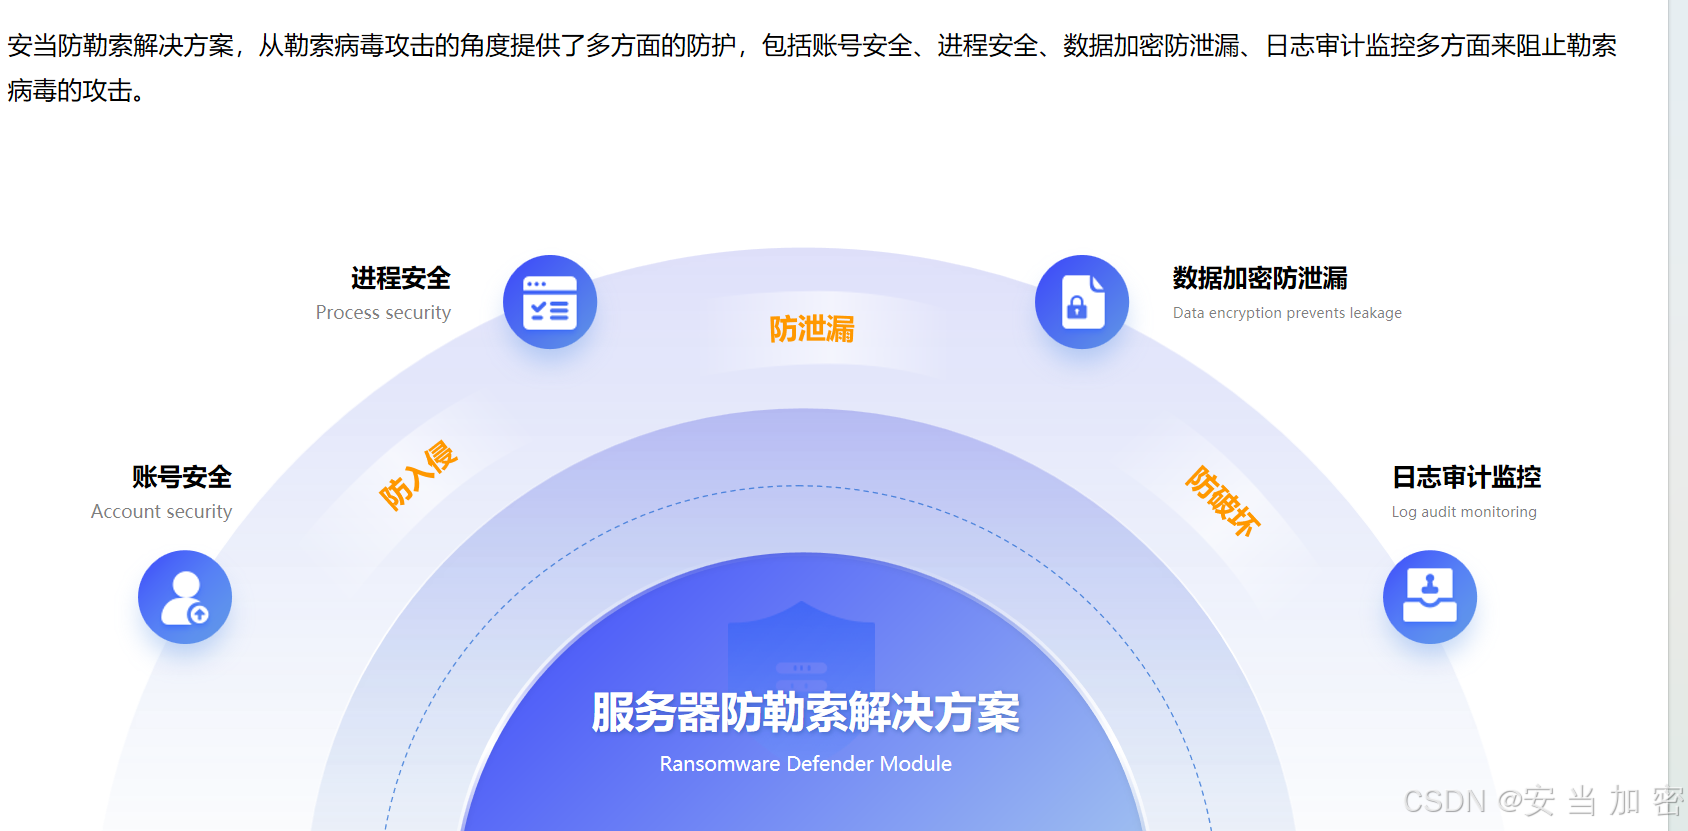Click the 账号安全 heading
The height and width of the screenshot is (831, 1688).
pos(182,477)
